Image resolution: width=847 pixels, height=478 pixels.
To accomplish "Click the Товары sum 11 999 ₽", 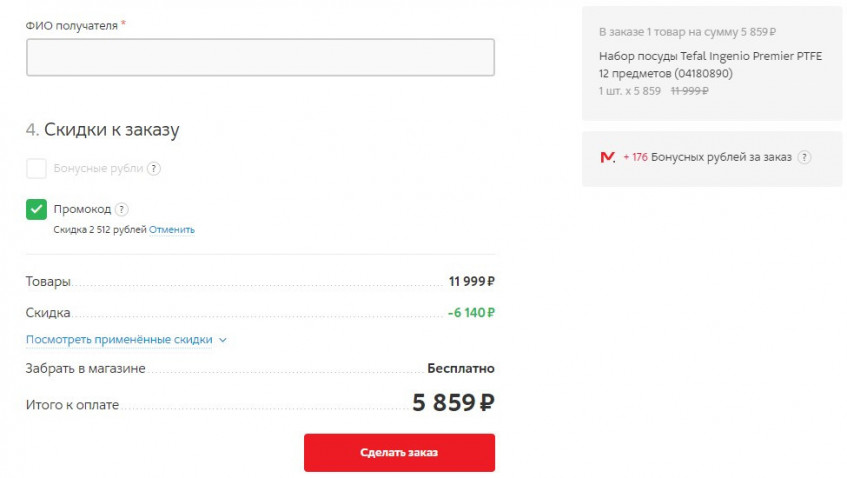I will [472, 282].
